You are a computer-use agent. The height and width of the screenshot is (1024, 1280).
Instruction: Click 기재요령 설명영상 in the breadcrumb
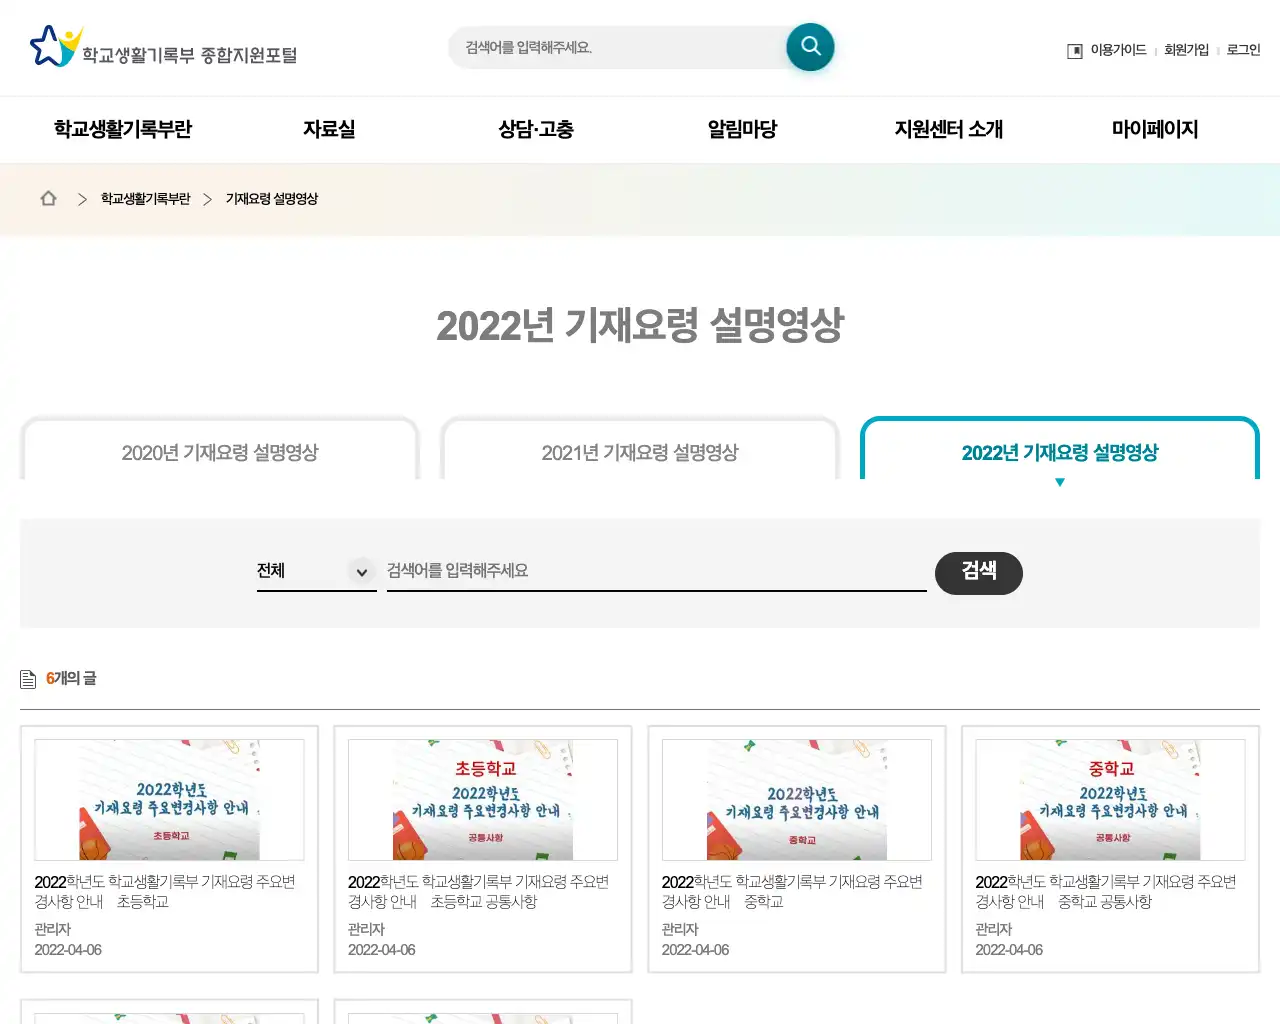271,199
